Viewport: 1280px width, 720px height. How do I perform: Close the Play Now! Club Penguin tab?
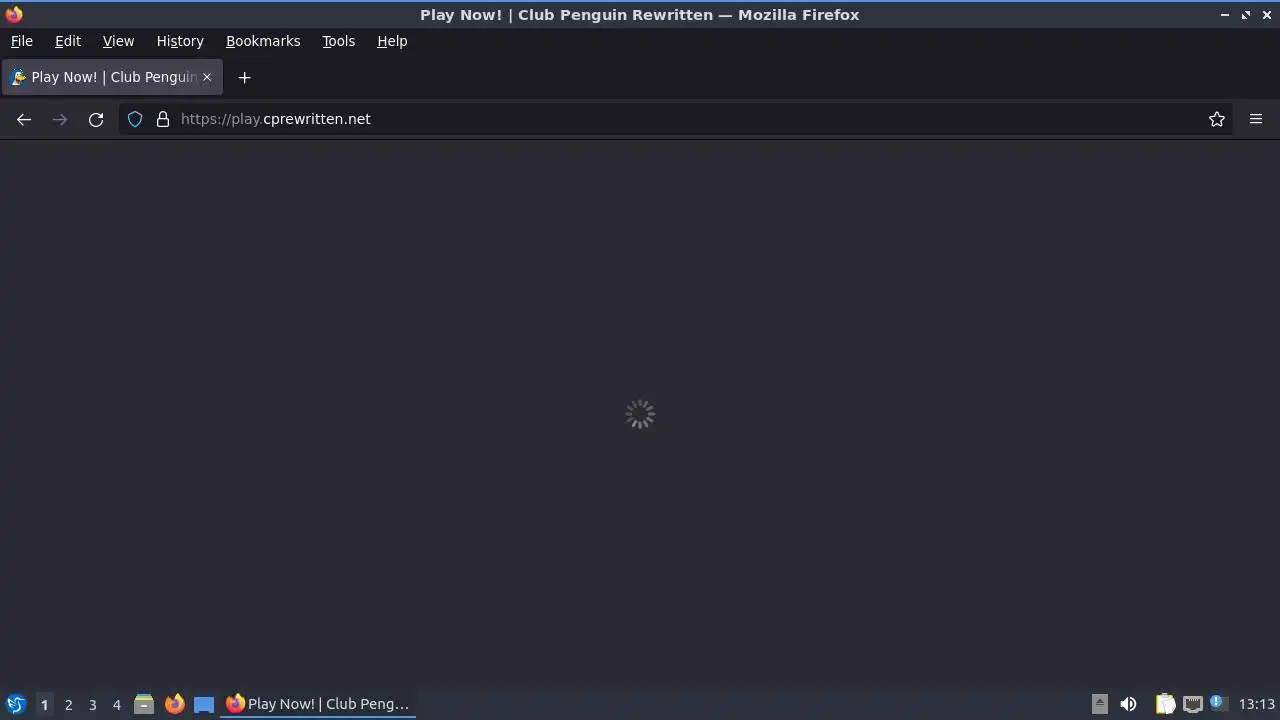click(207, 77)
